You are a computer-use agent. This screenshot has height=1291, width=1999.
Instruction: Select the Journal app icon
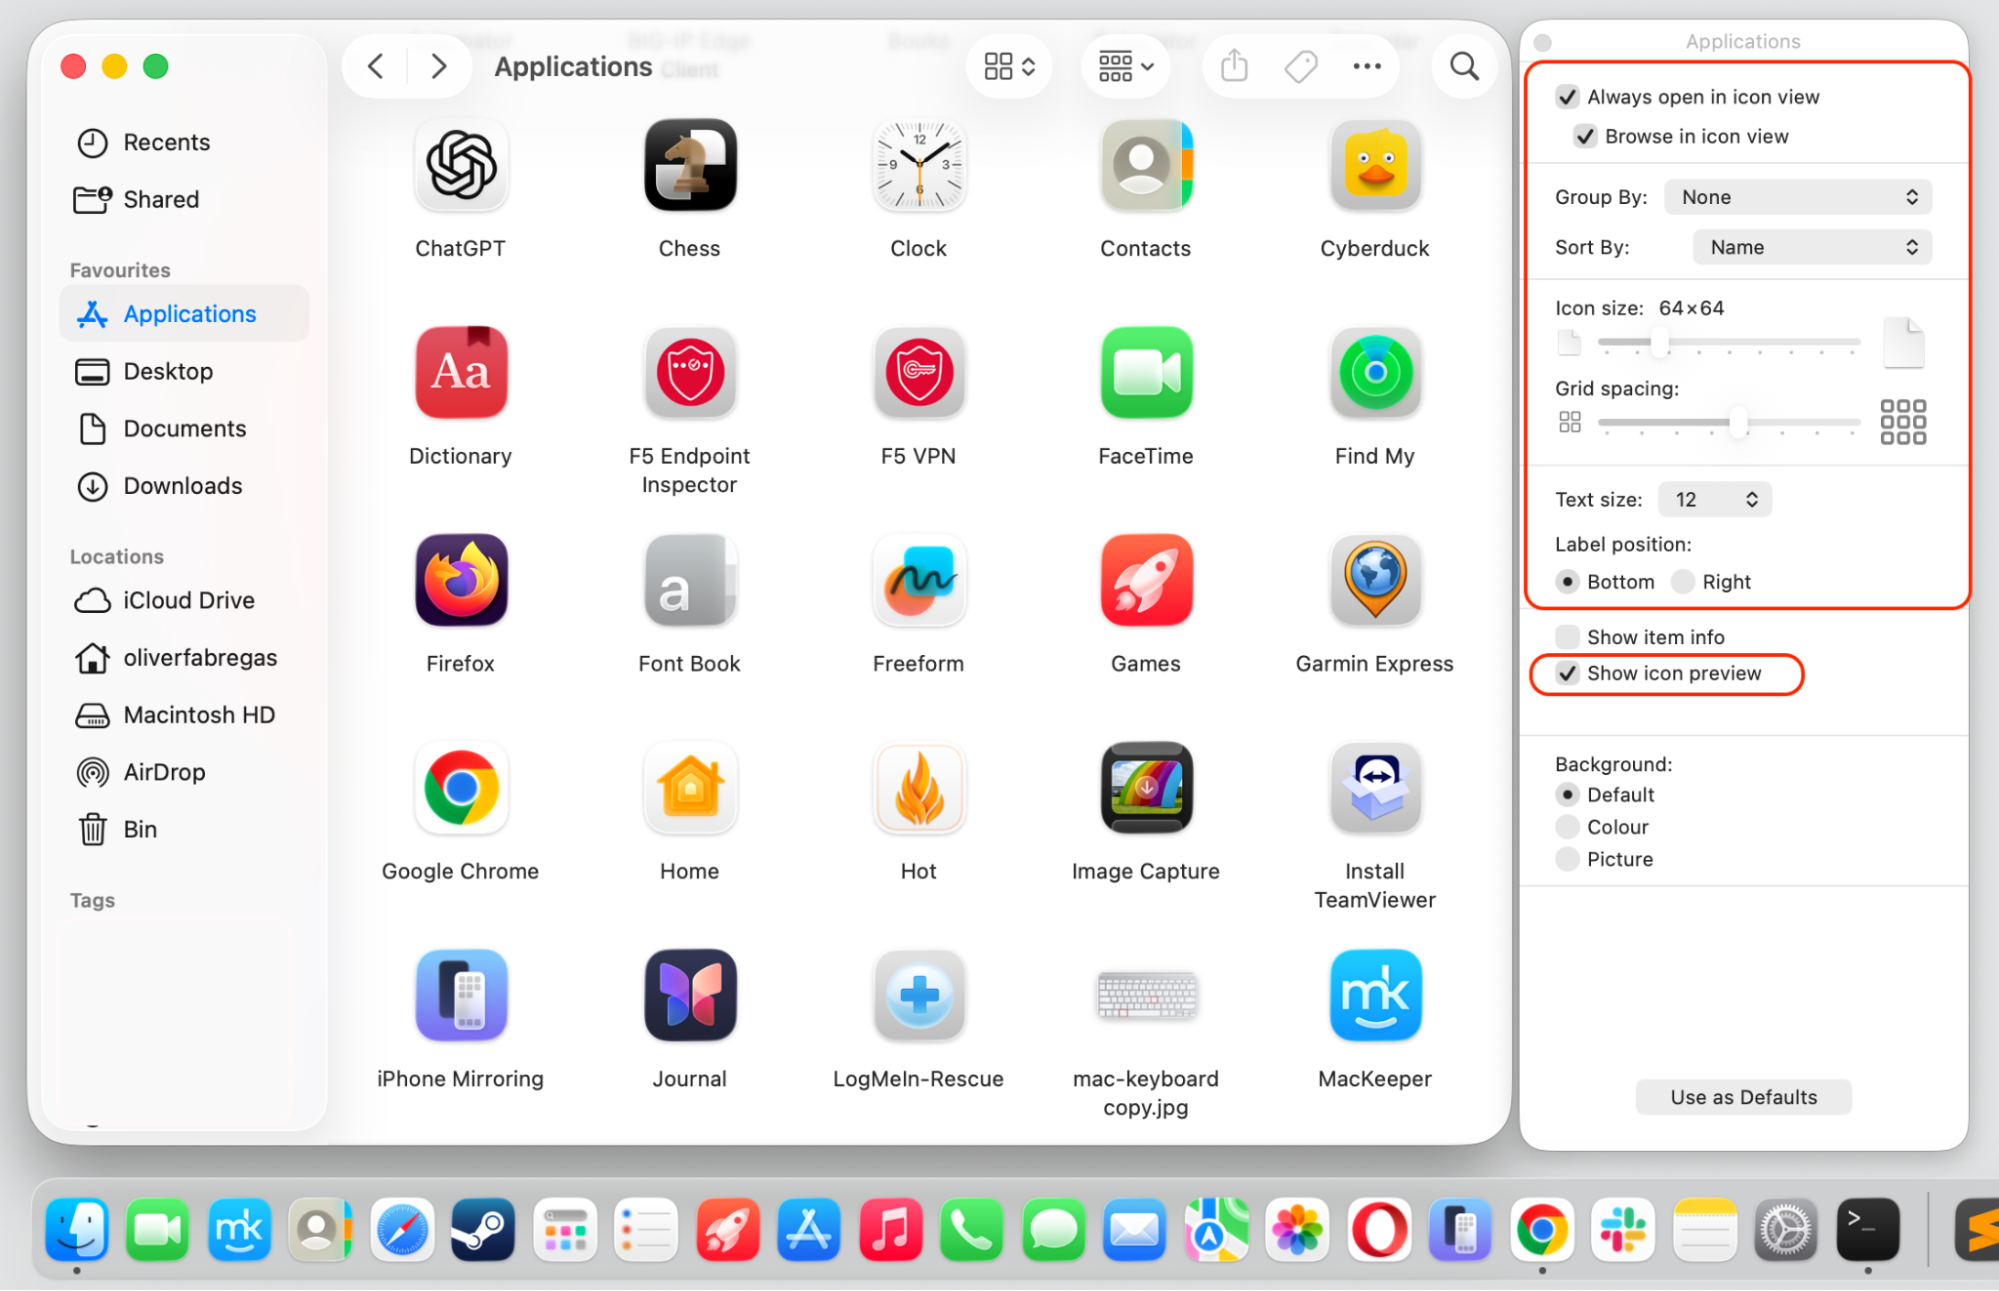[690, 995]
